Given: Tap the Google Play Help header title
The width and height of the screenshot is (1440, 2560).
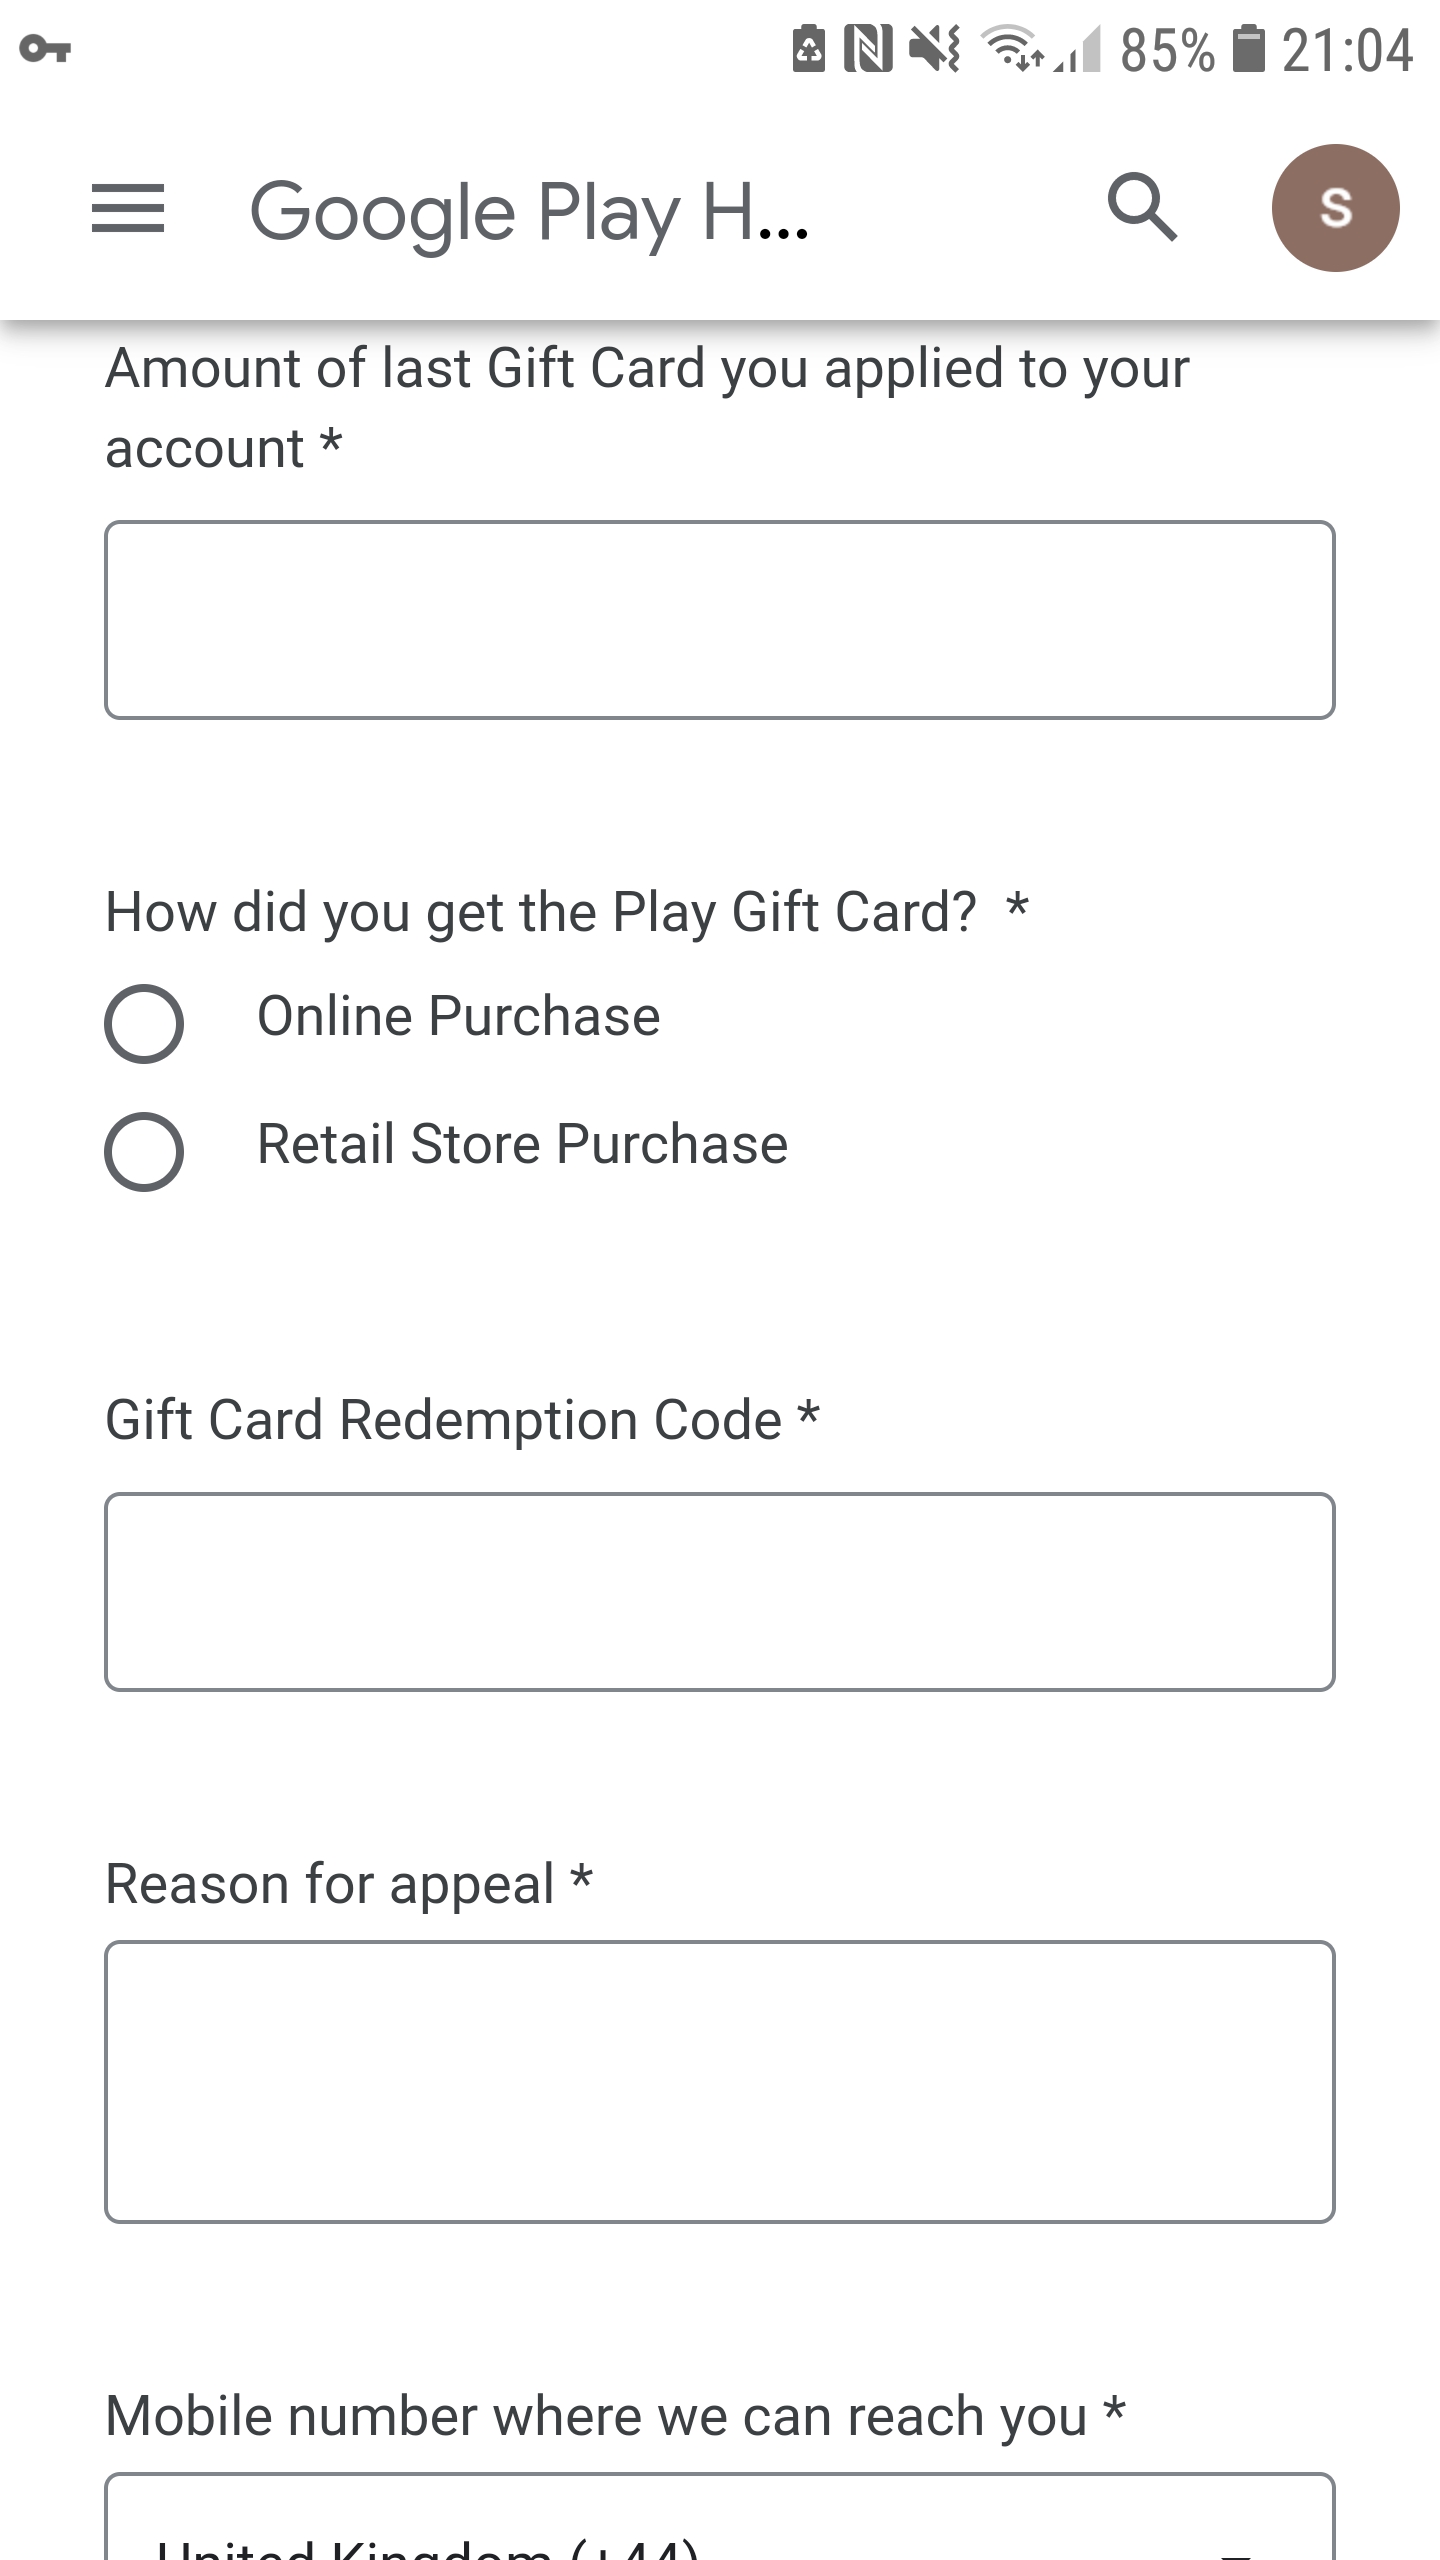Looking at the screenshot, I should pyautogui.click(x=529, y=211).
